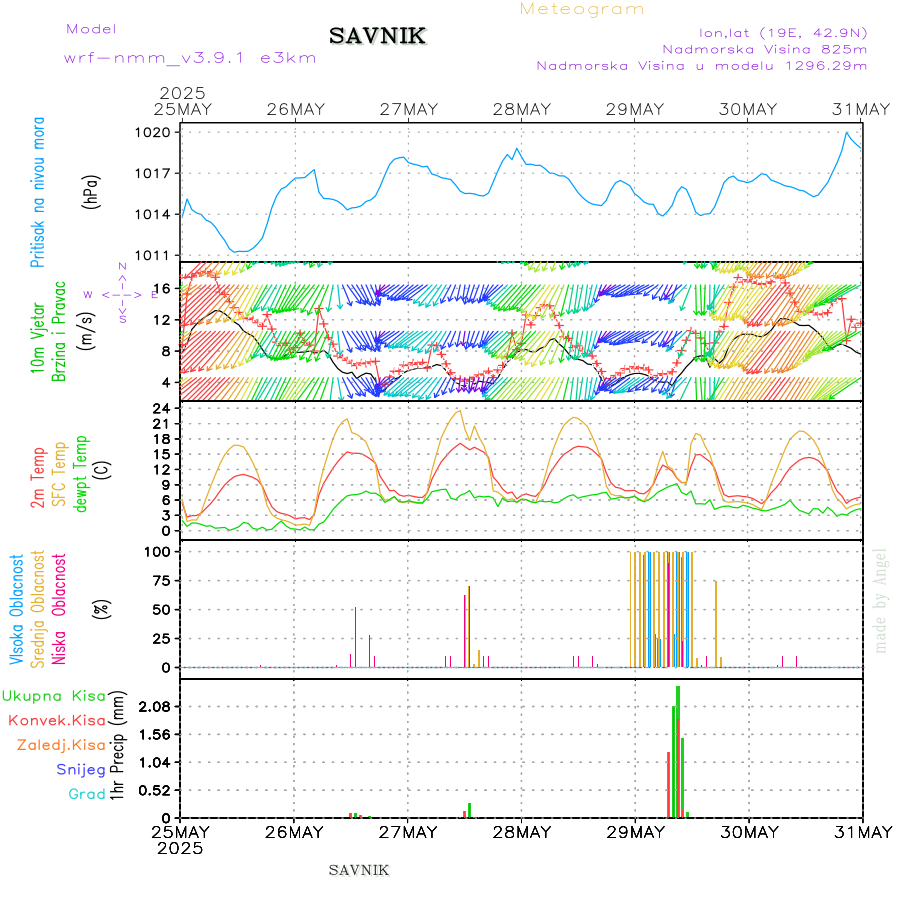Viewport: 900px width, 900px height.
Task: Click the Pritisak na nivou mora axis label
Action: coord(38,194)
